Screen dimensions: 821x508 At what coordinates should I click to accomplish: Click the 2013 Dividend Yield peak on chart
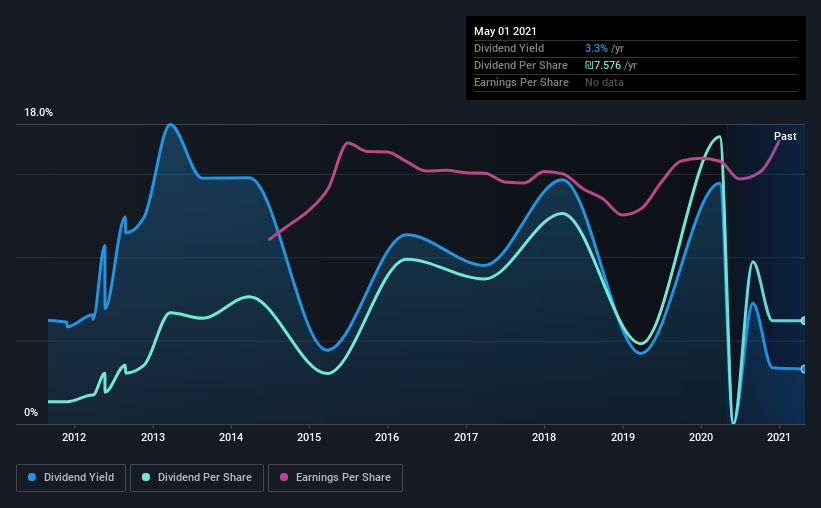tap(170, 125)
